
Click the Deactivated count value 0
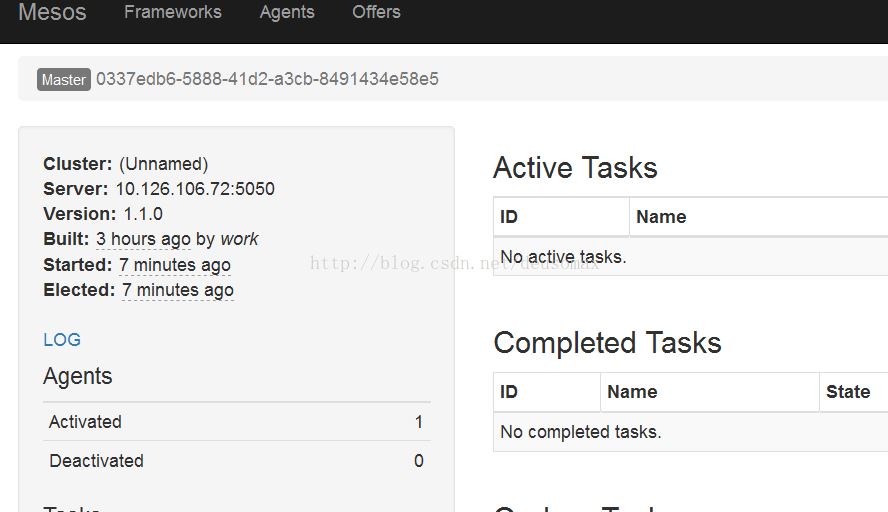pyautogui.click(x=419, y=461)
